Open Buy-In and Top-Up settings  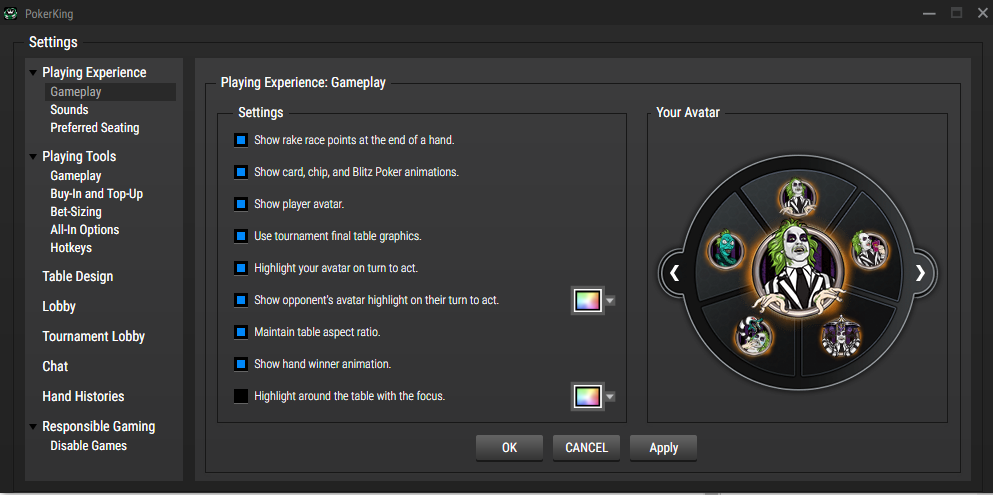96,194
